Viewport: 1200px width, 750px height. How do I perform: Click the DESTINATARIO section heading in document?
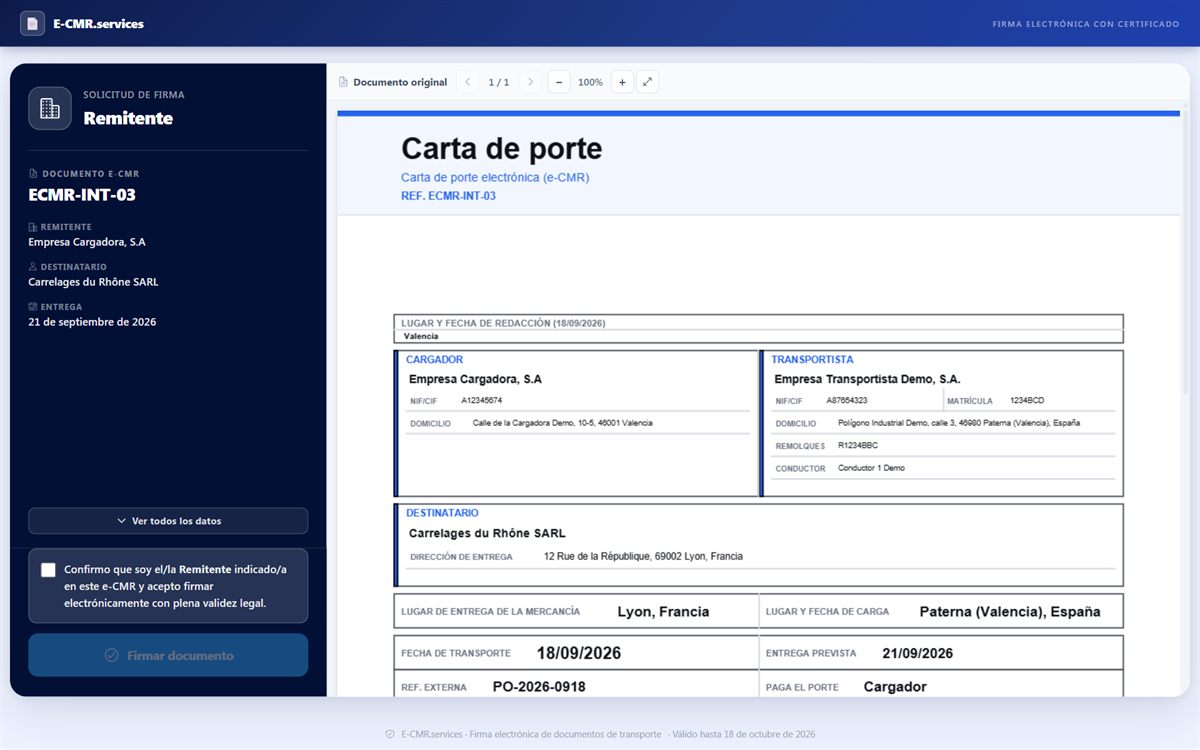(442, 513)
